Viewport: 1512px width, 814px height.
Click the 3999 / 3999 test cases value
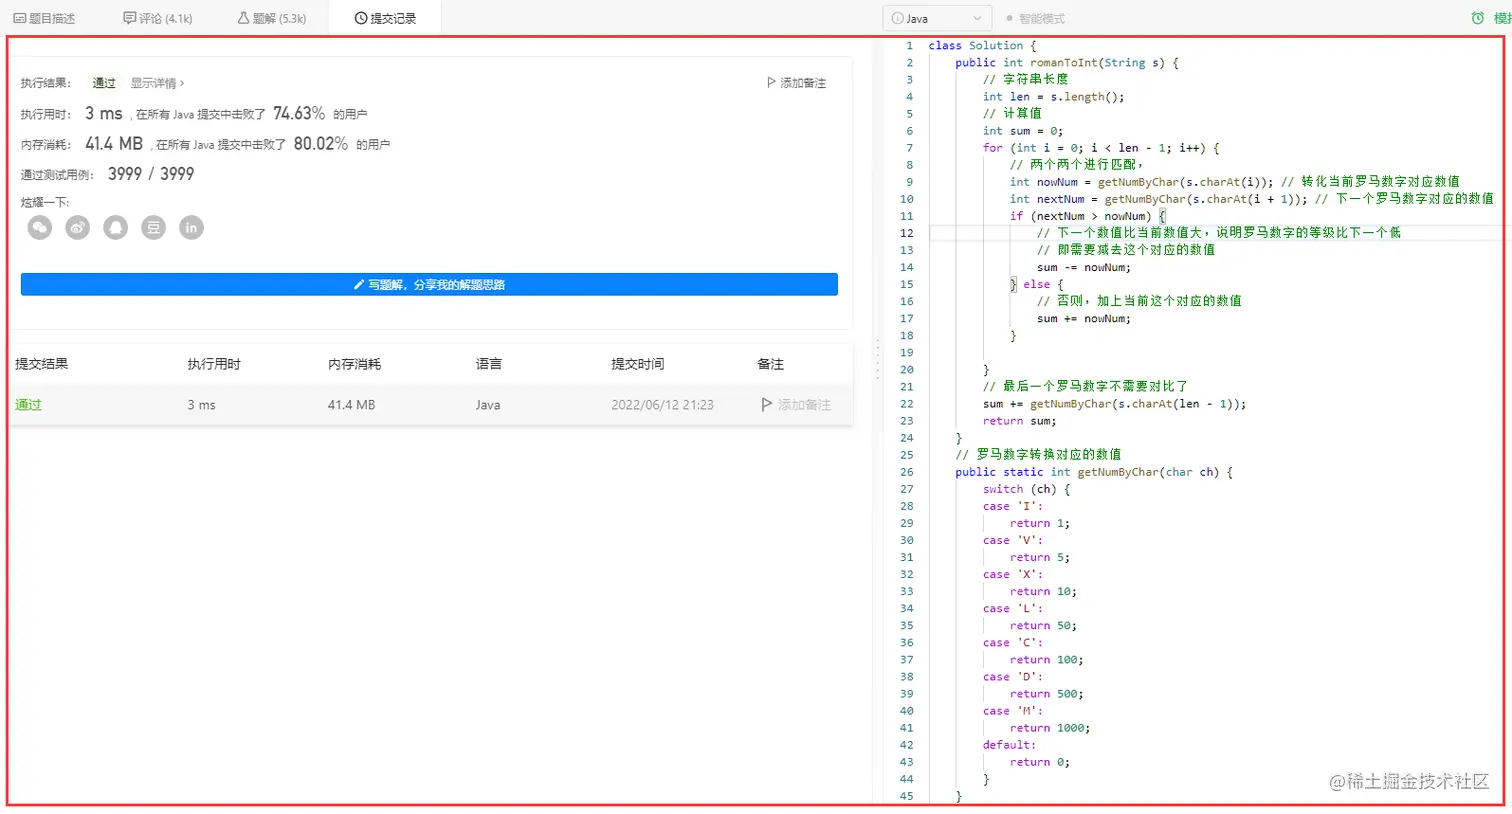tap(151, 174)
